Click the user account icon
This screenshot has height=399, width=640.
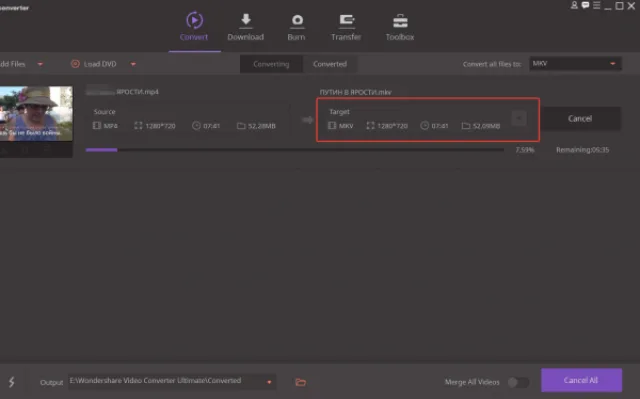[574, 5]
